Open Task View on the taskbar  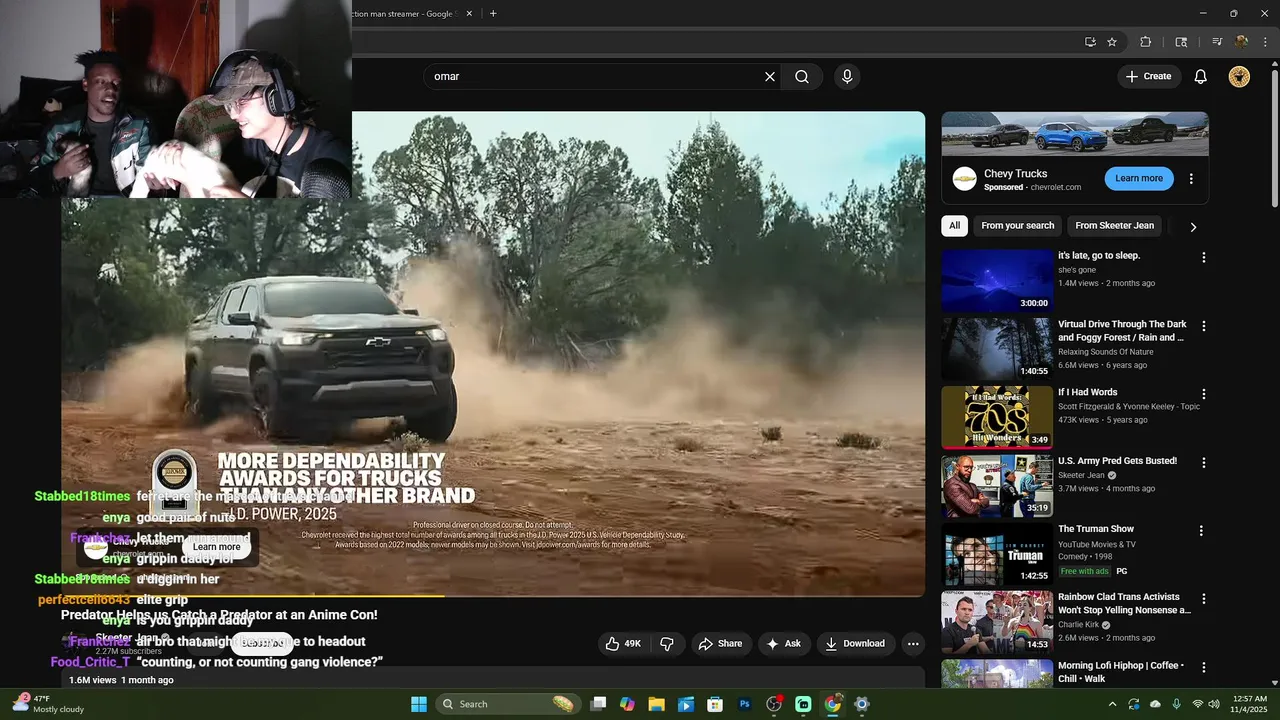point(598,704)
